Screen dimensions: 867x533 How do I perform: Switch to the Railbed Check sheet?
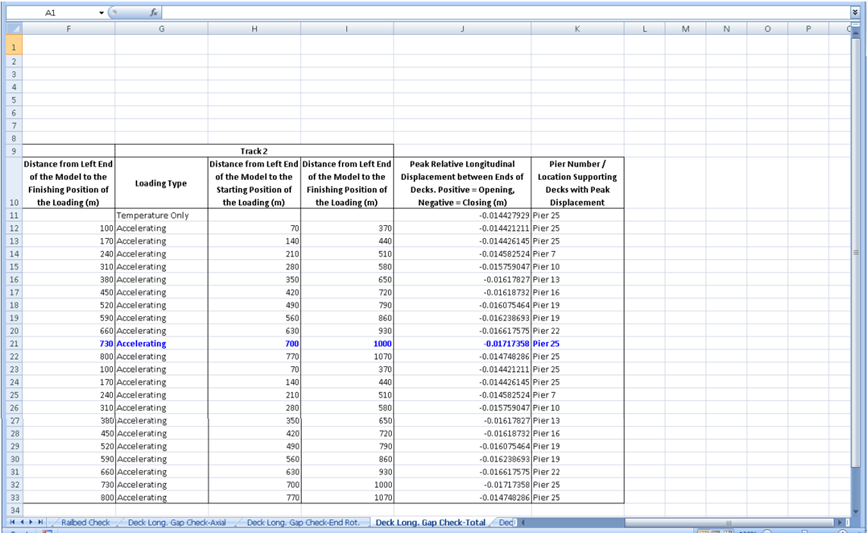coord(85,522)
